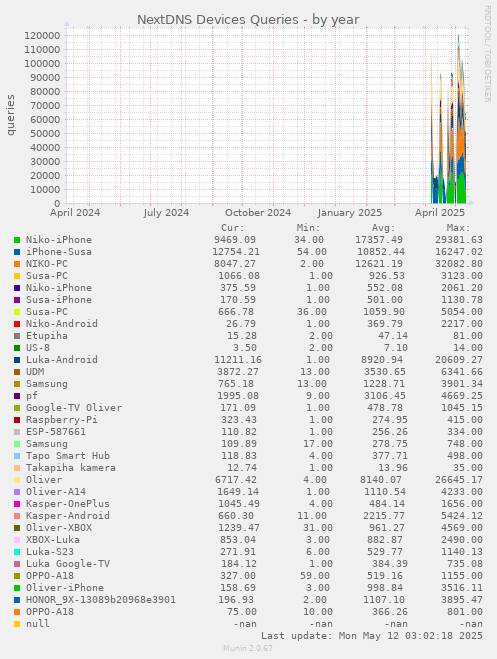This screenshot has height=659, width=497.
Task: Click the Raspberry-Pi device label
Action: (62, 420)
